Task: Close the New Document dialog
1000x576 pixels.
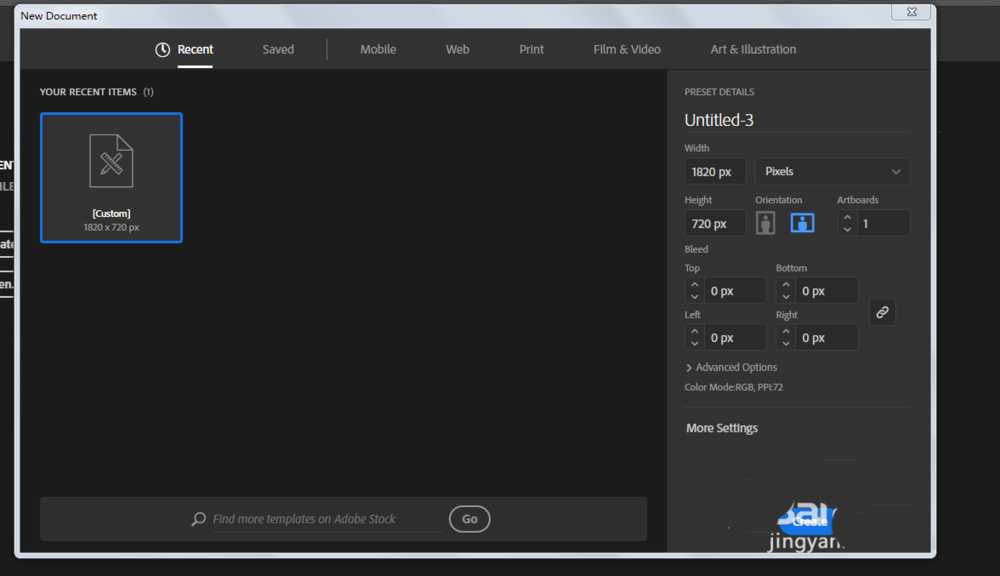Action: click(912, 12)
